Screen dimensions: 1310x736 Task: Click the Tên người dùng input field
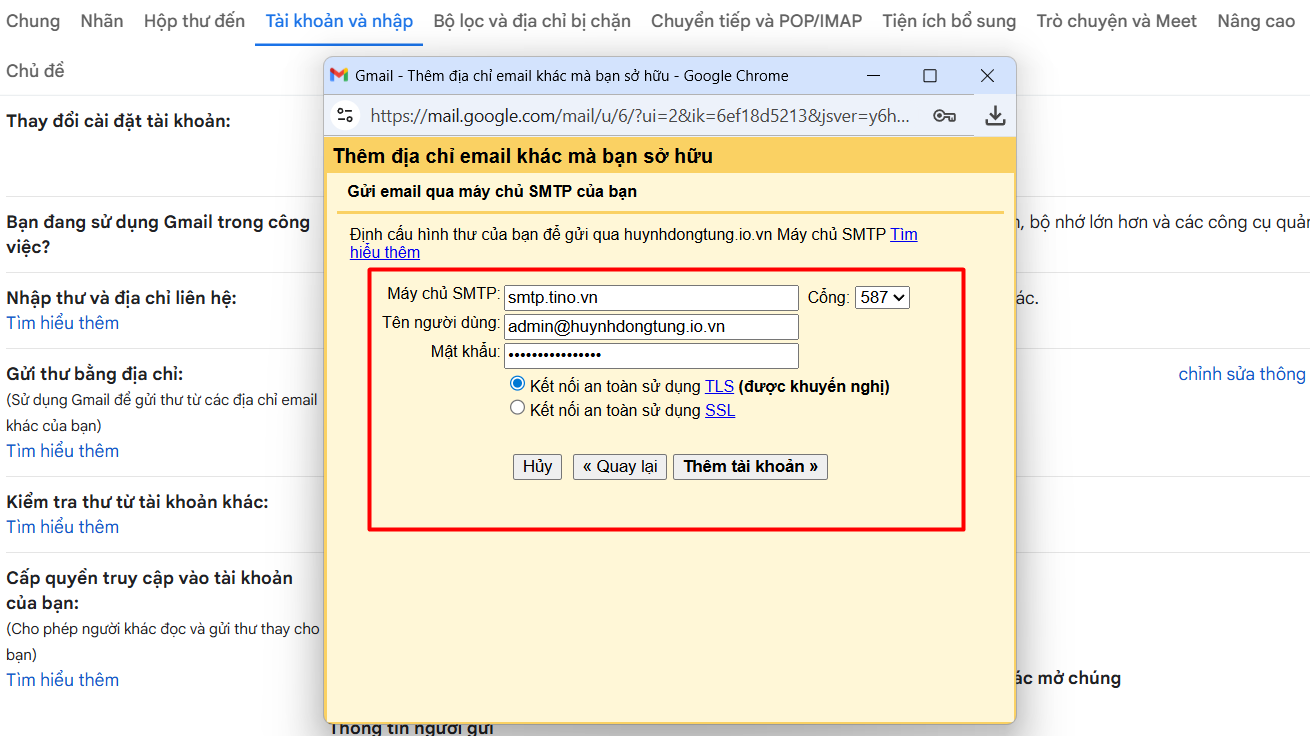(x=651, y=327)
